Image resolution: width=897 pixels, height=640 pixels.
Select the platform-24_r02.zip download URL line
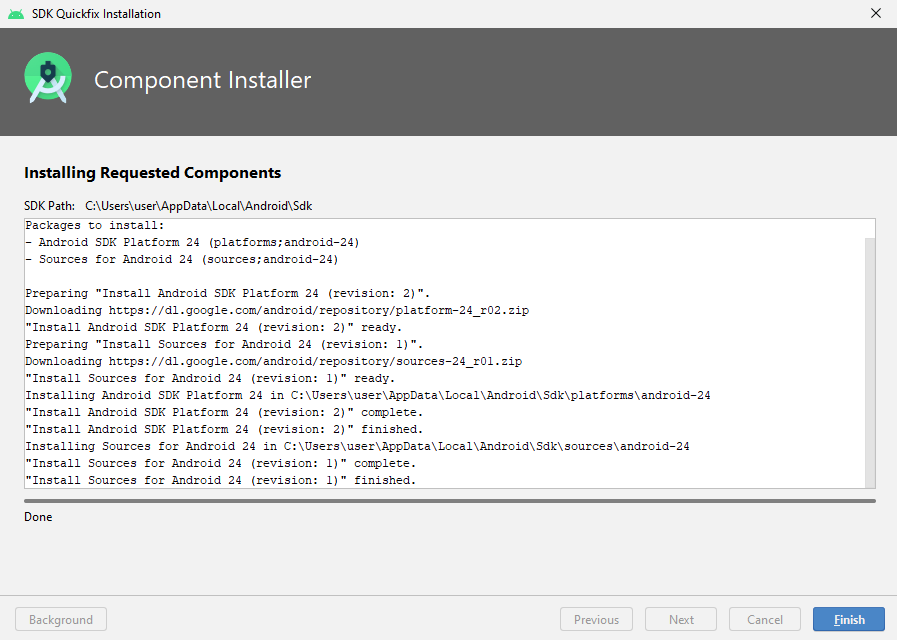tap(277, 310)
